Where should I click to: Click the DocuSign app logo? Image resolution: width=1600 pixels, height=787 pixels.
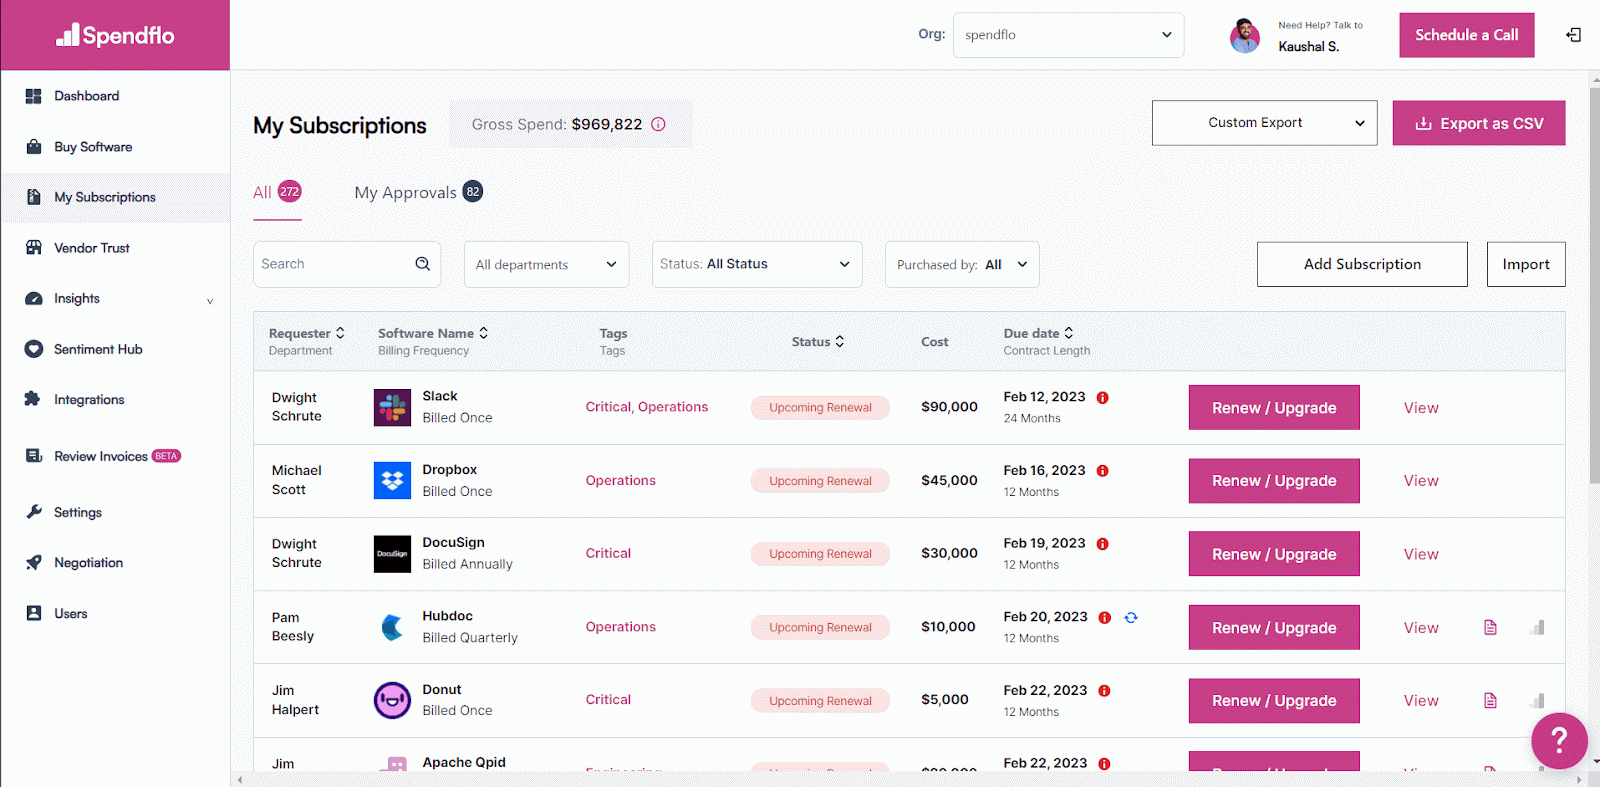(392, 554)
